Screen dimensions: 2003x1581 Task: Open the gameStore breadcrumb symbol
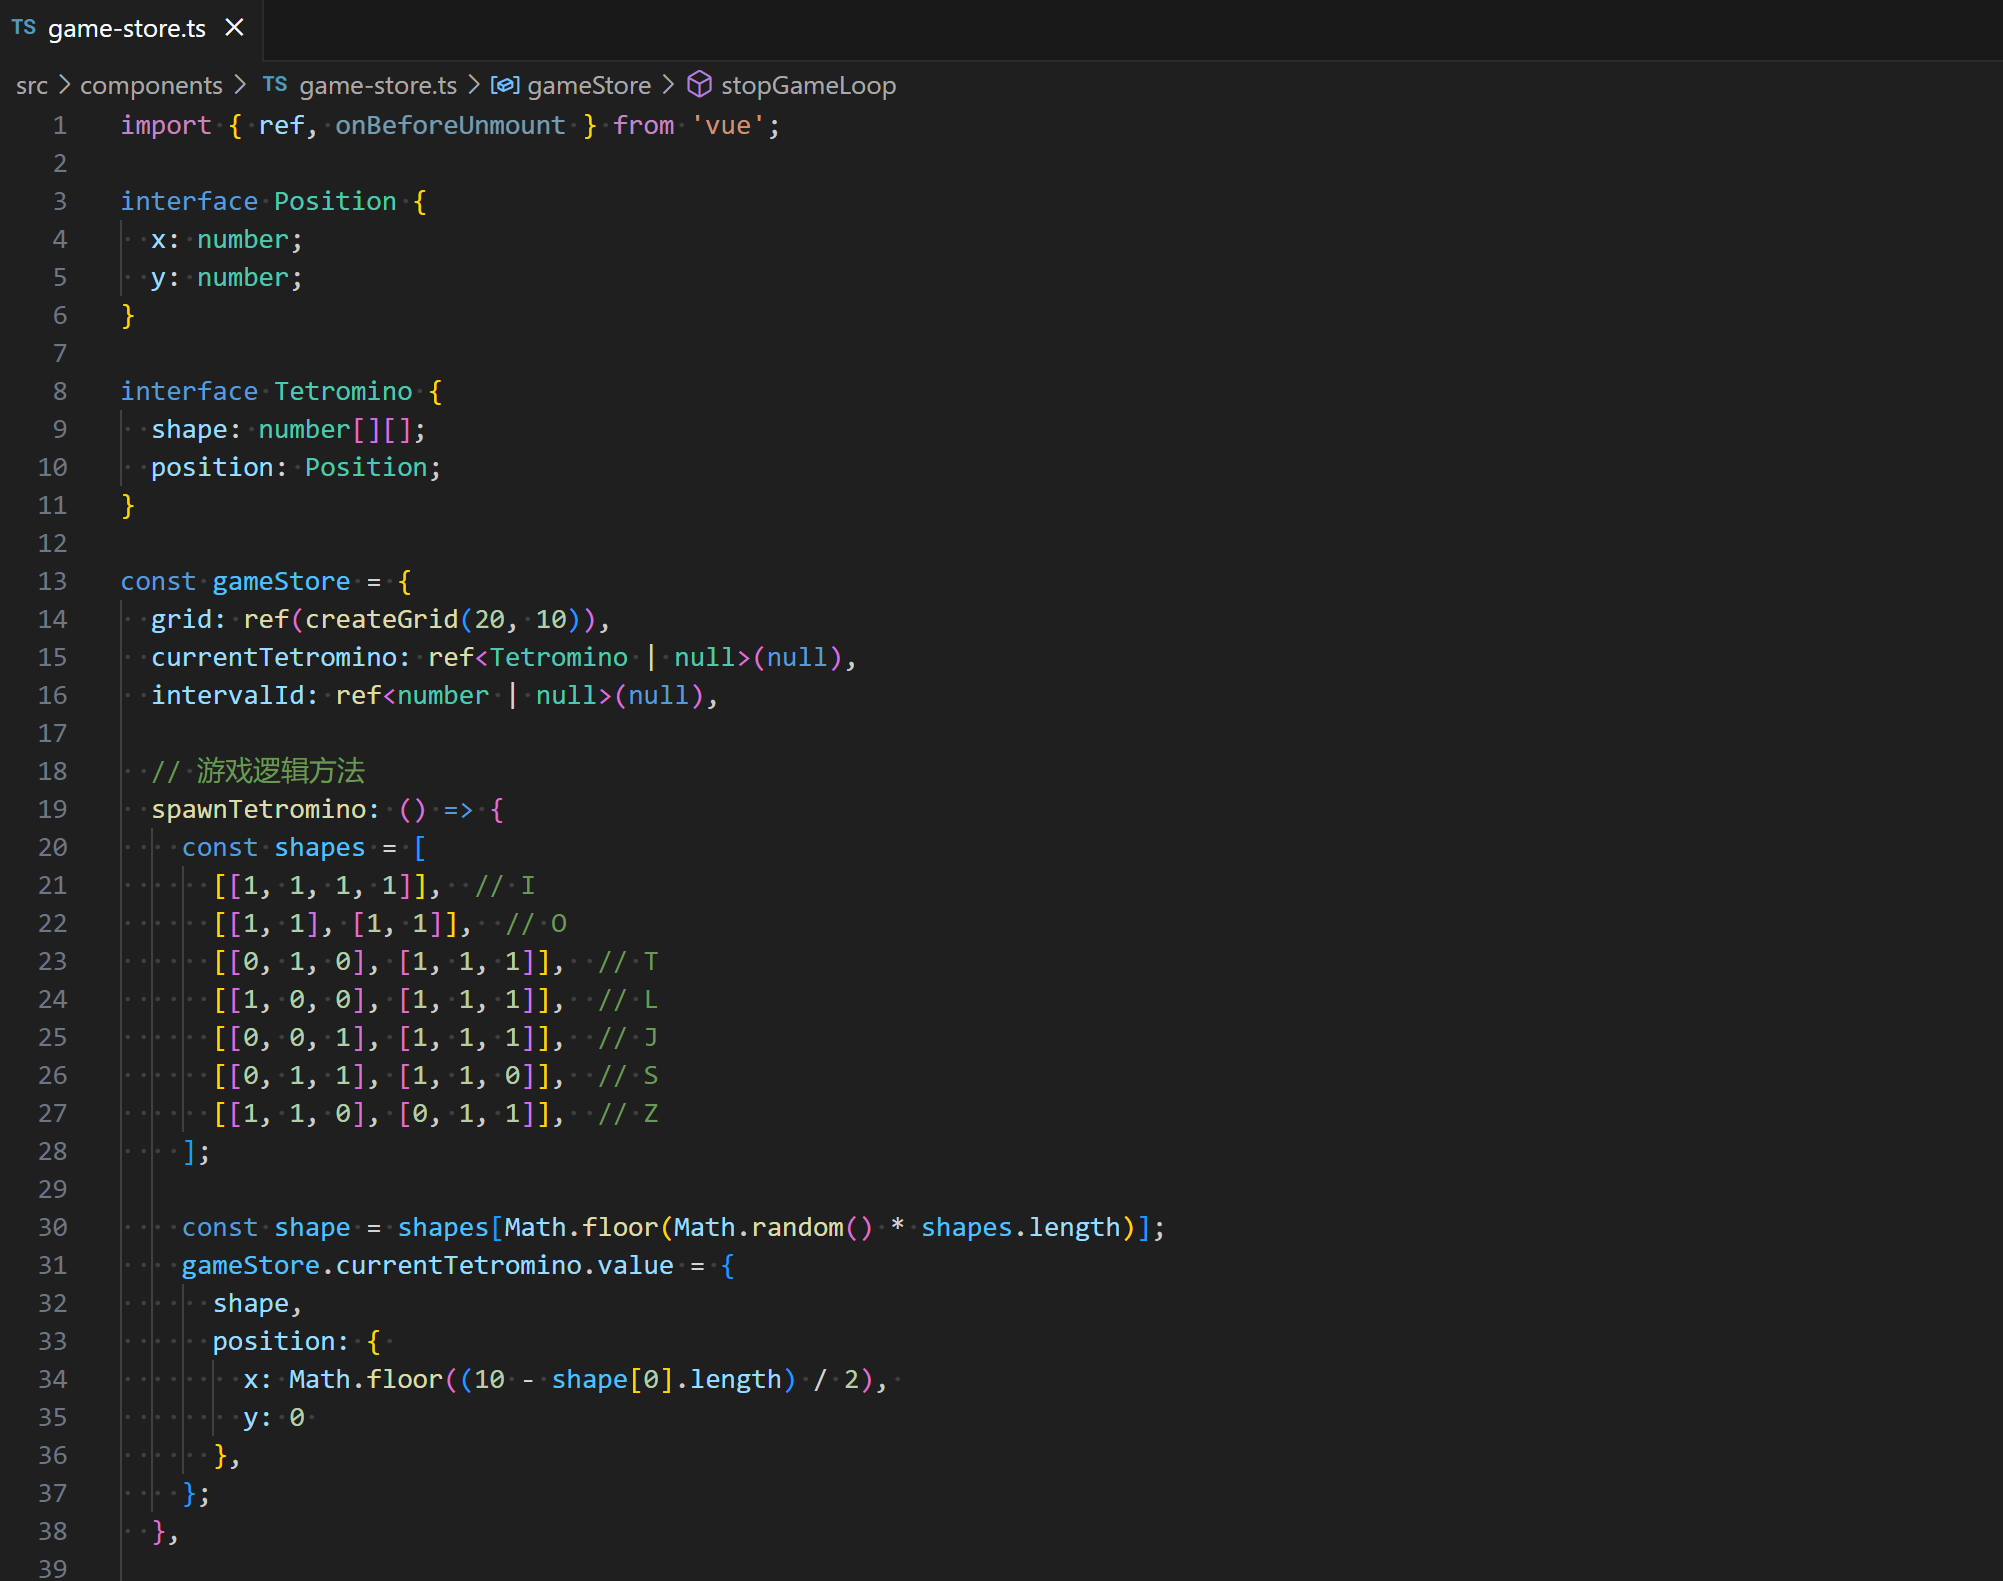[x=588, y=86]
